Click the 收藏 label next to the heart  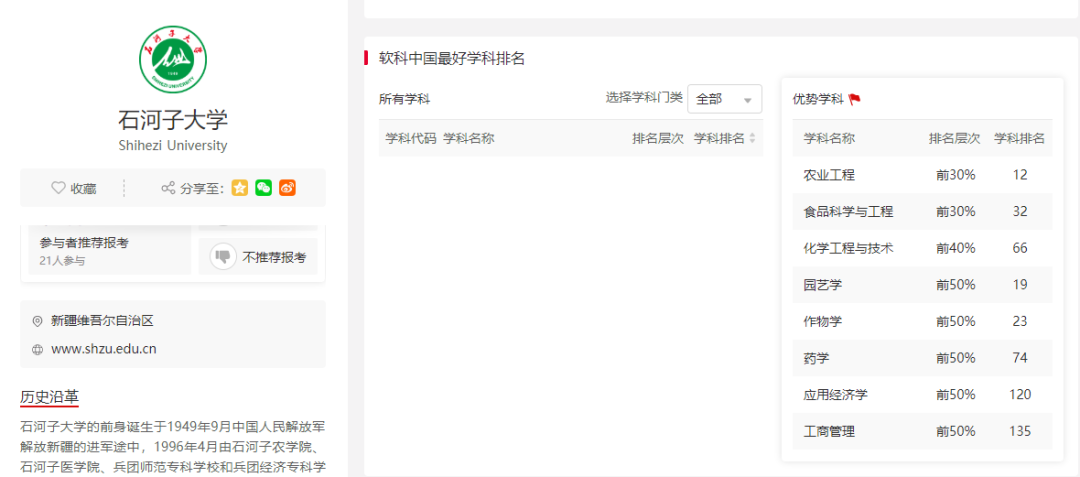point(83,189)
